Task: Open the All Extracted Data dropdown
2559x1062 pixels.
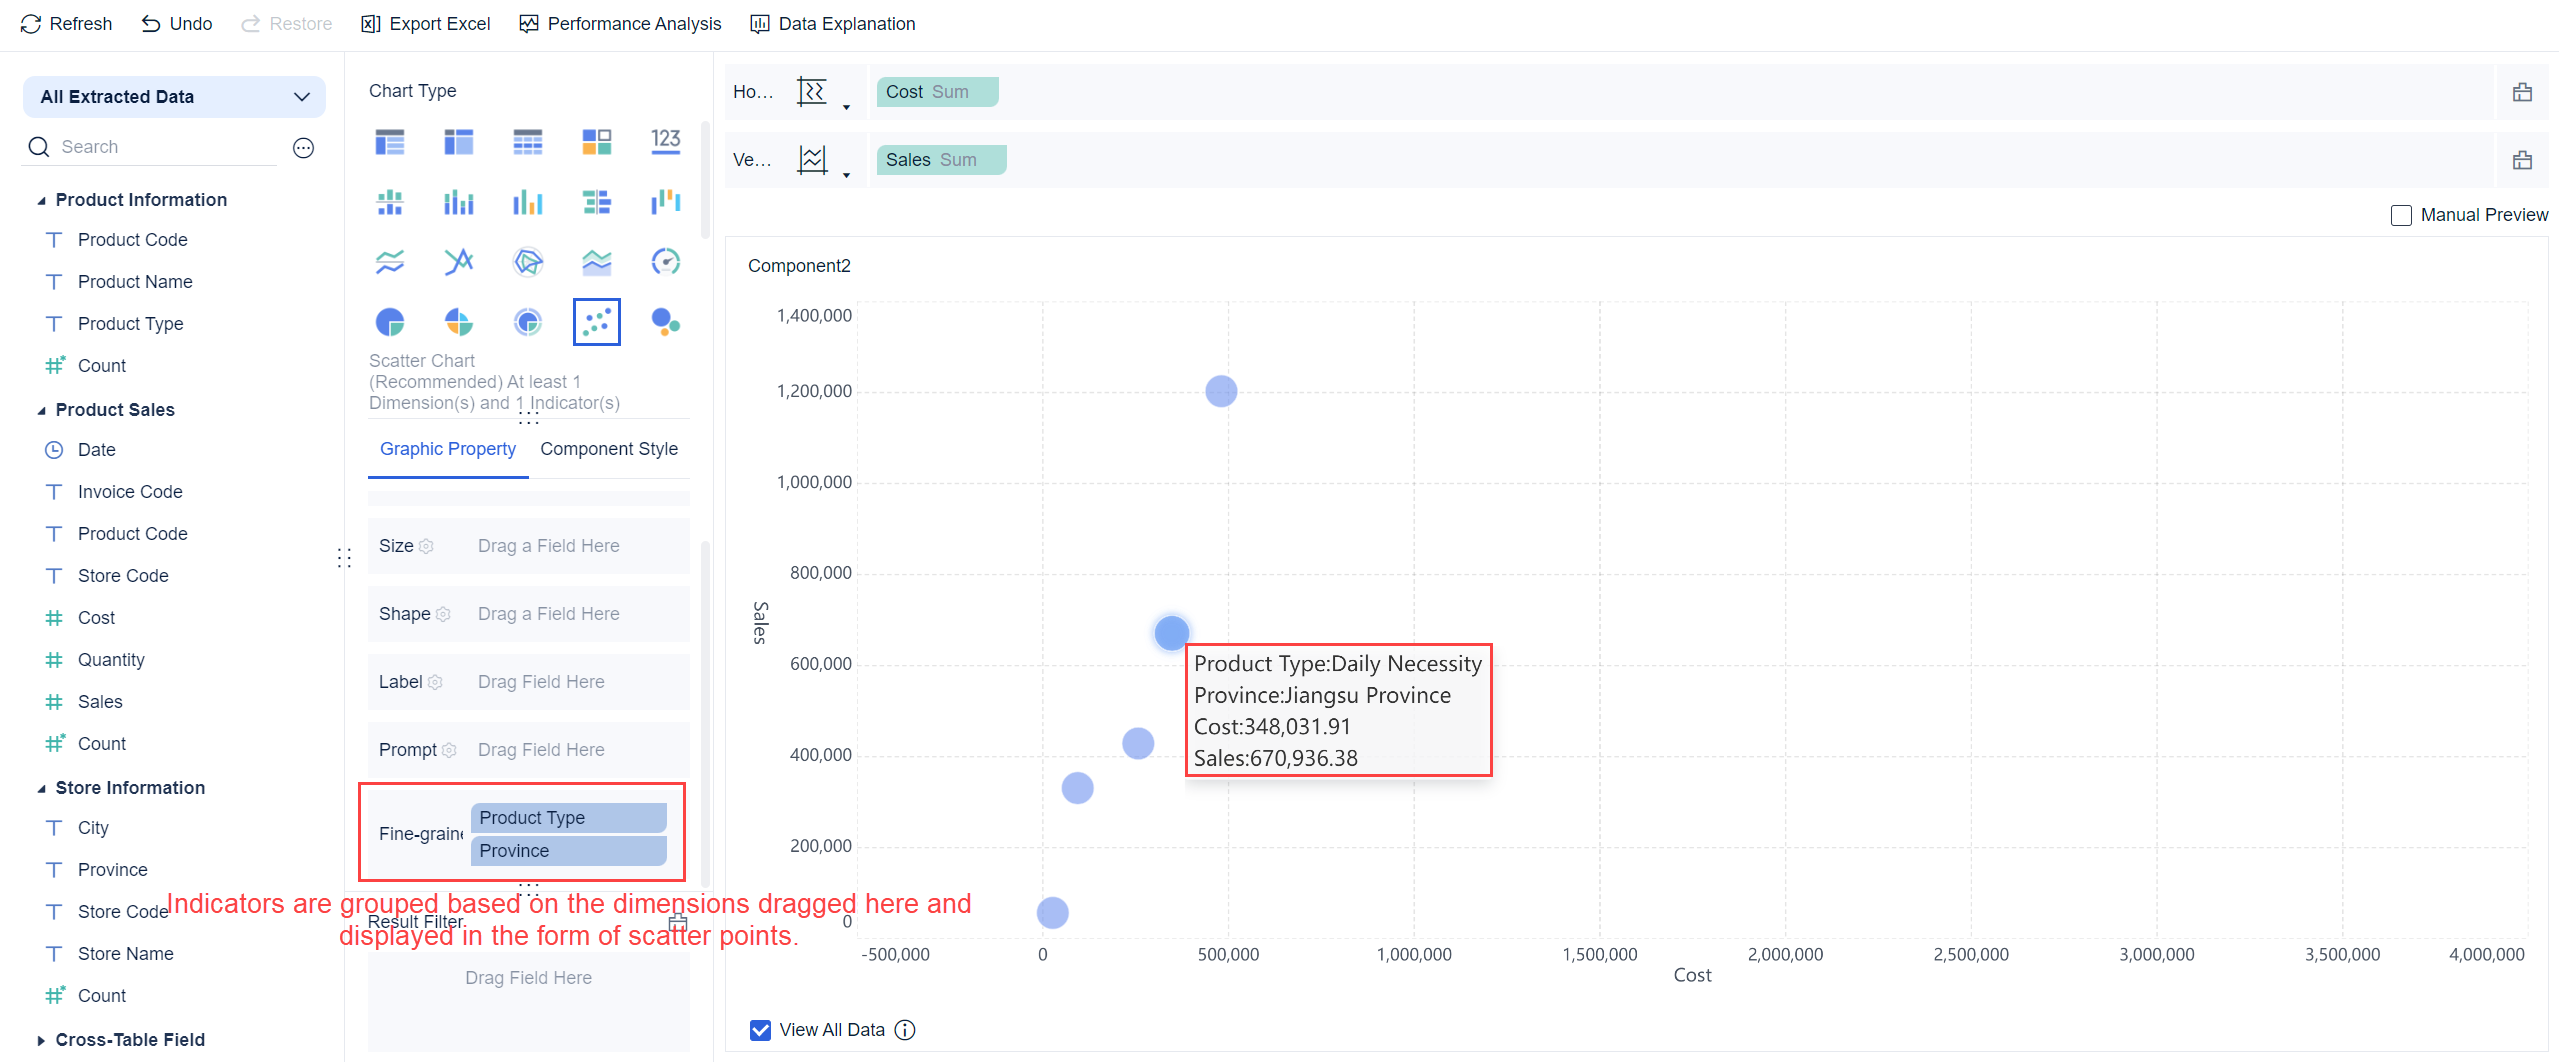Action: pyautogui.click(x=174, y=97)
